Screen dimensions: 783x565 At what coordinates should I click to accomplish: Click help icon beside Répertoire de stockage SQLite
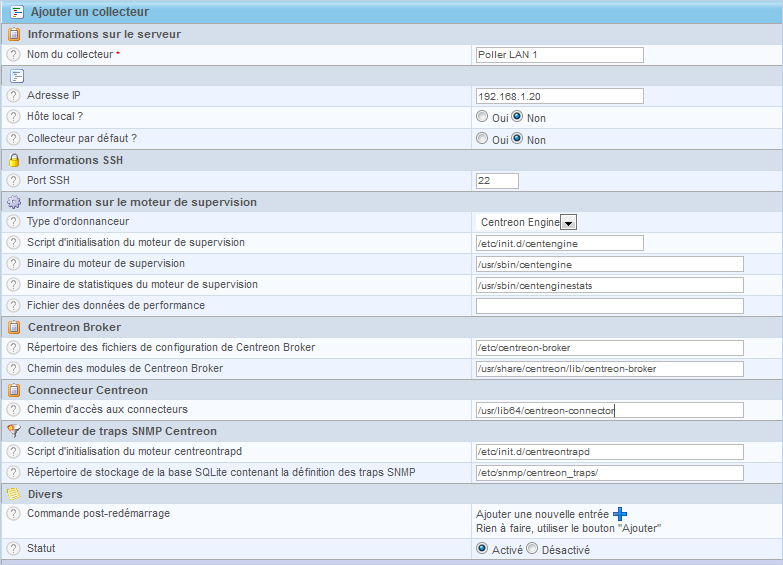[13, 472]
